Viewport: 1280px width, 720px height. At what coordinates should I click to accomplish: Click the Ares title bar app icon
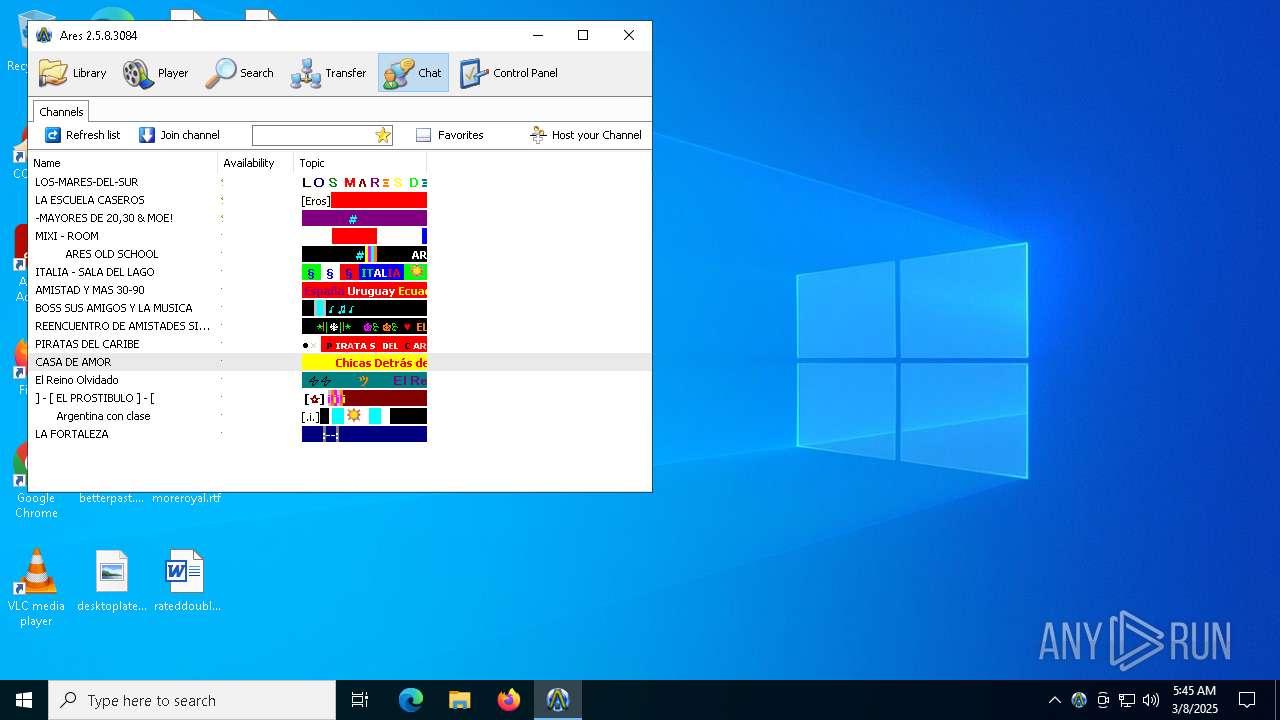tap(44, 35)
